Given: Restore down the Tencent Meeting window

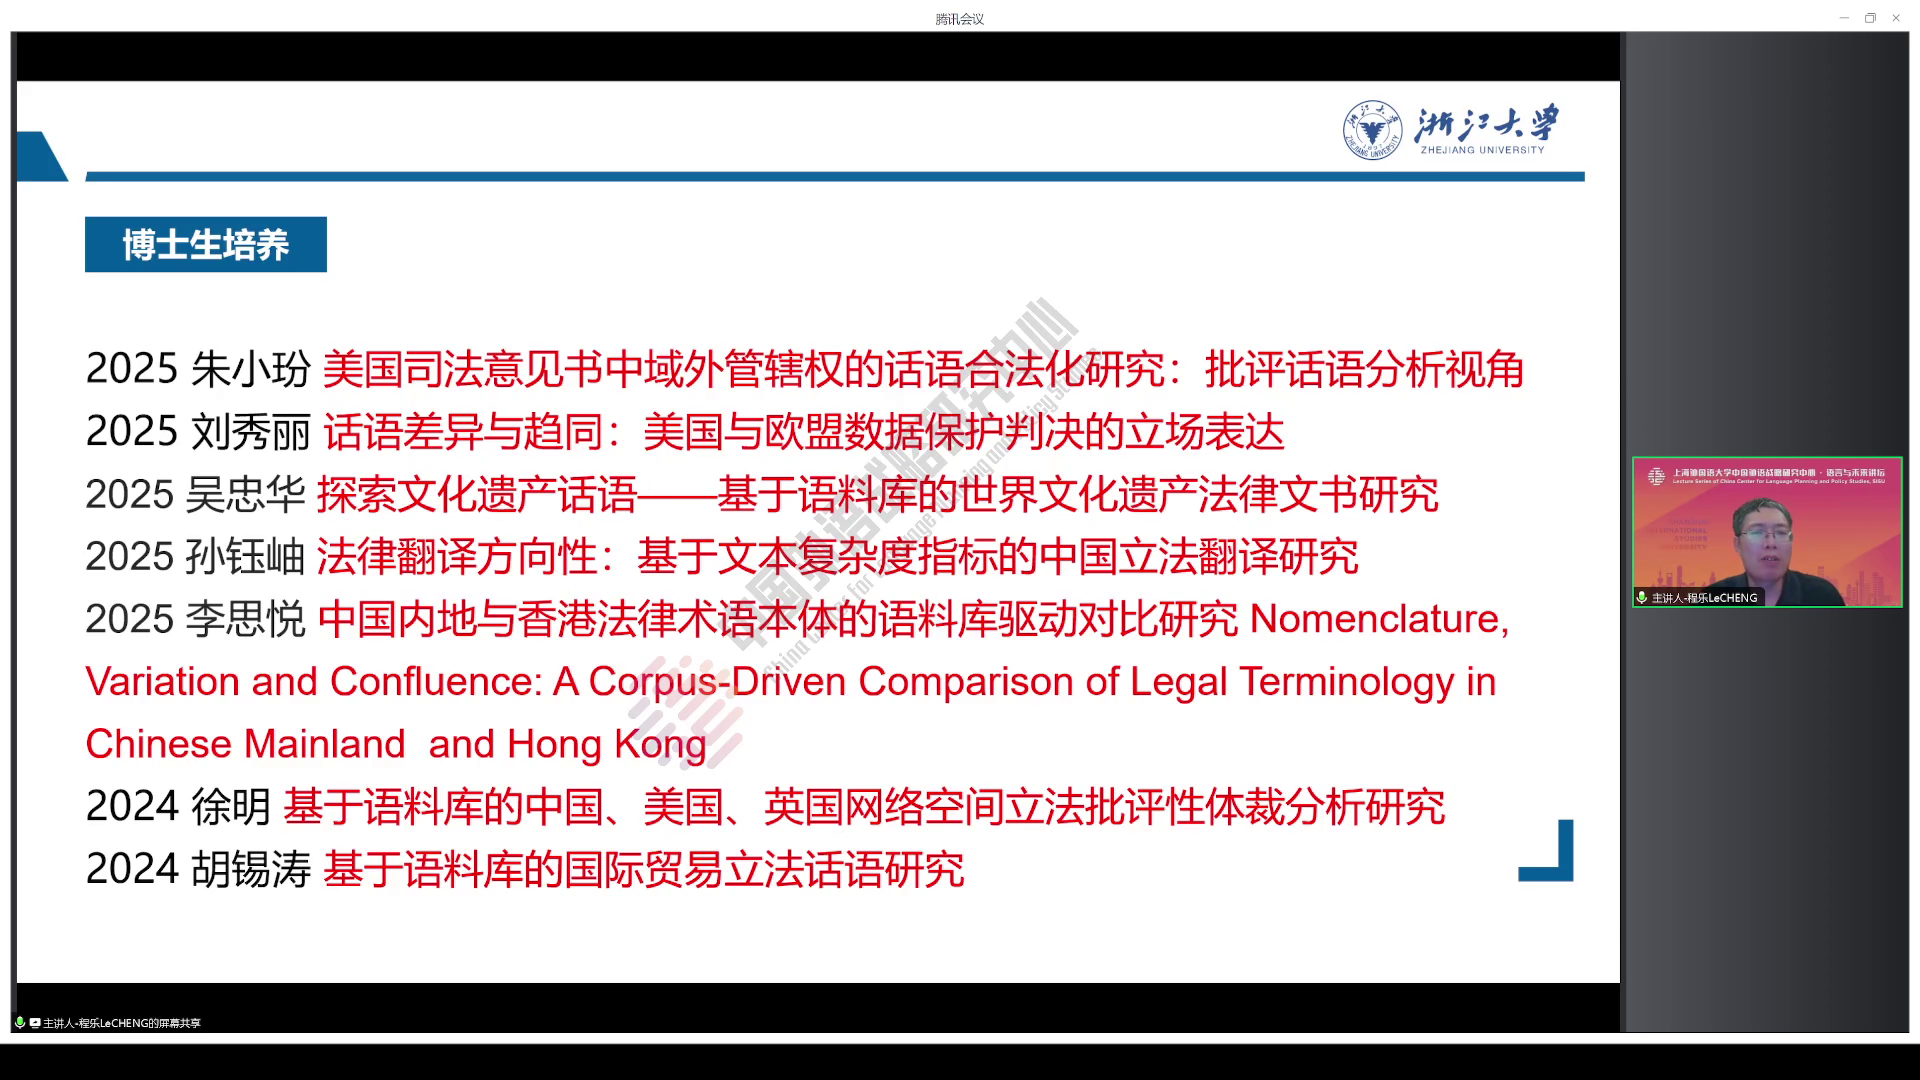Looking at the screenshot, I should click(1870, 18).
